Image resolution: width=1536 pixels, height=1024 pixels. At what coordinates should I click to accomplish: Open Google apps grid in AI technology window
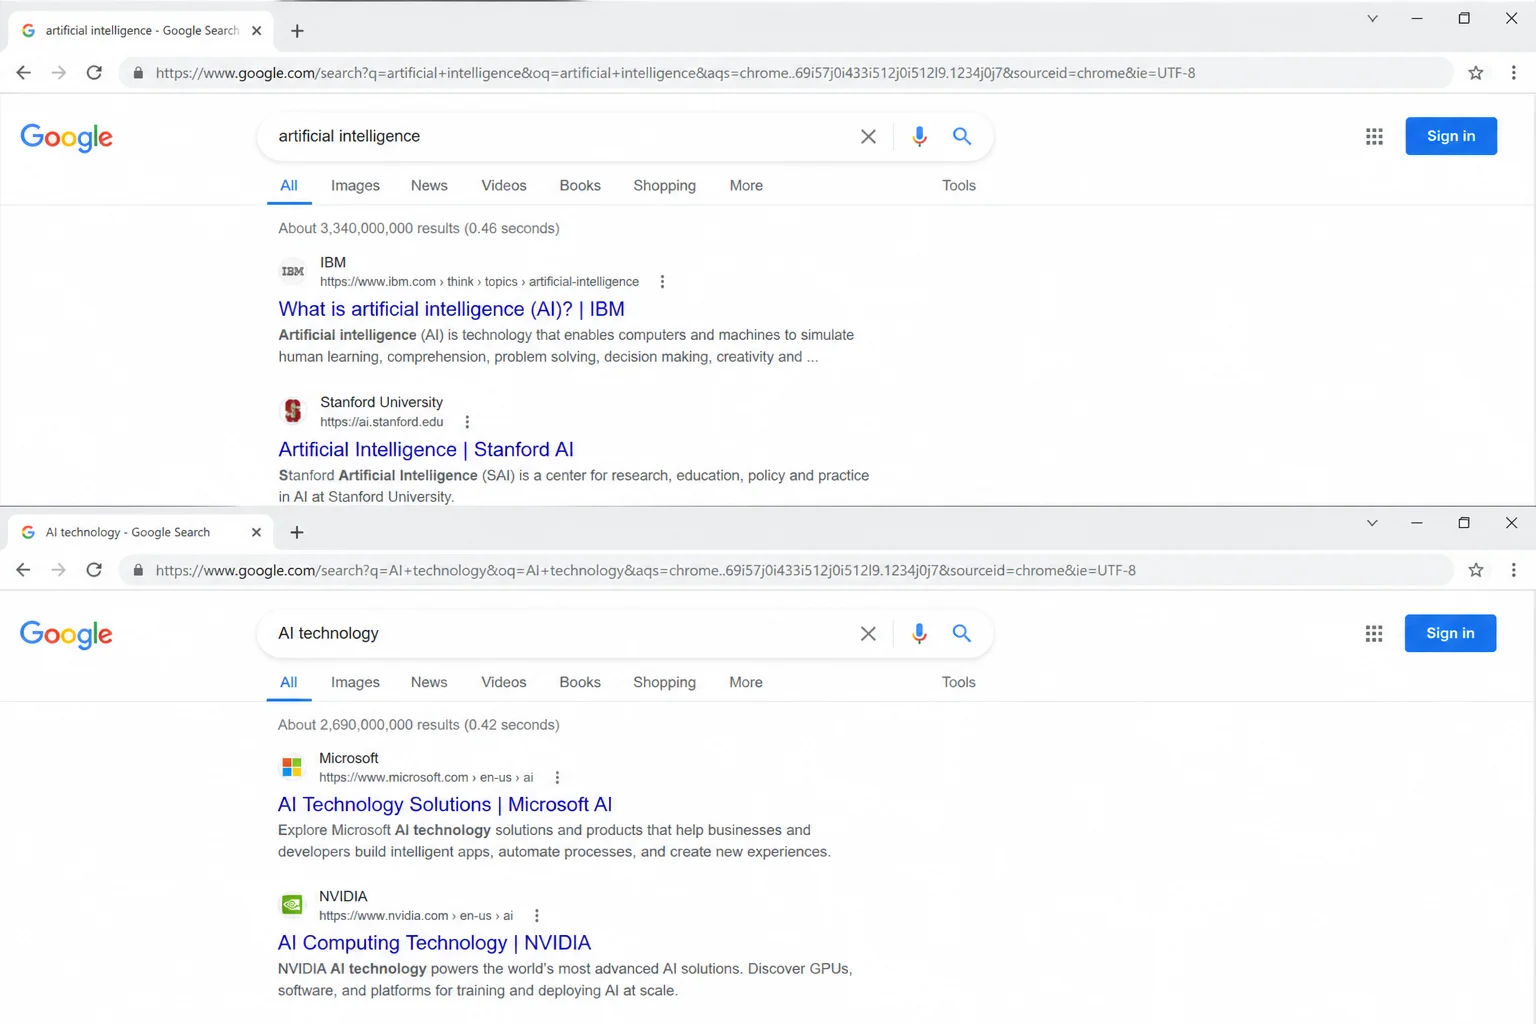(x=1374, y=633)
